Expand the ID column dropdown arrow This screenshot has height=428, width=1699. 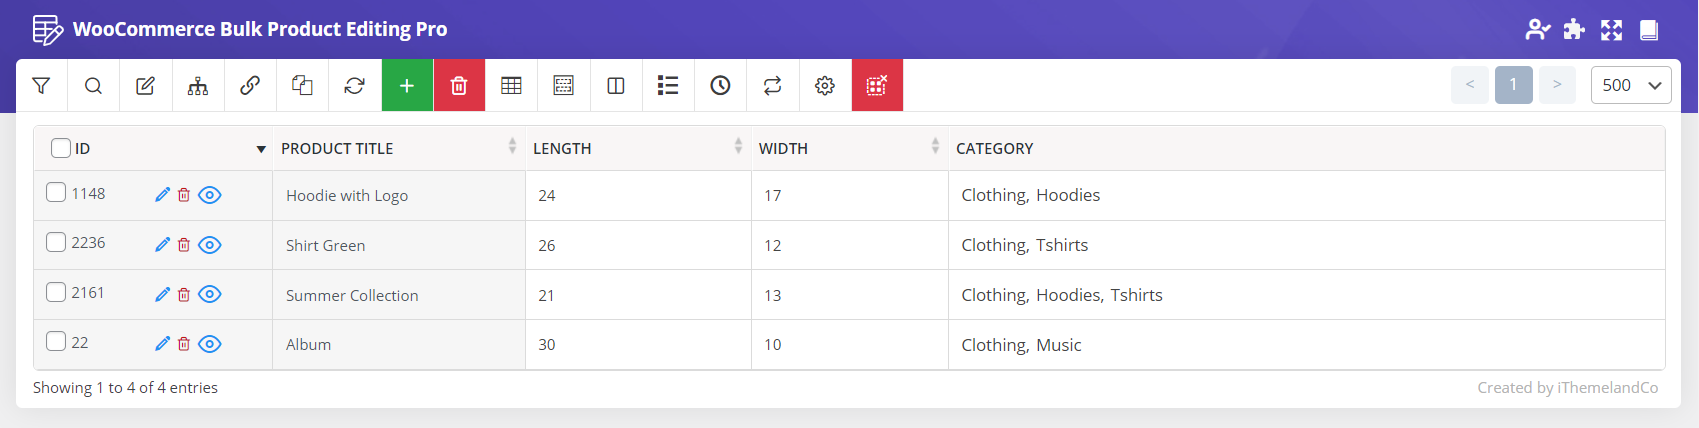point(261,149)
